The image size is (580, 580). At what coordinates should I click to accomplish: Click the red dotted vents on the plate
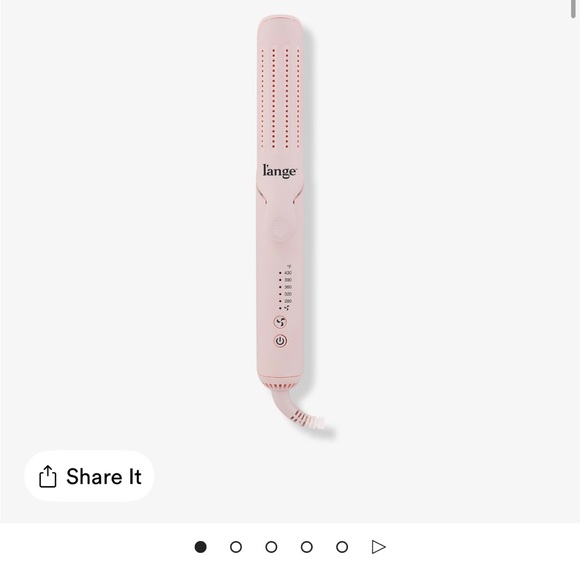[280, 99]
